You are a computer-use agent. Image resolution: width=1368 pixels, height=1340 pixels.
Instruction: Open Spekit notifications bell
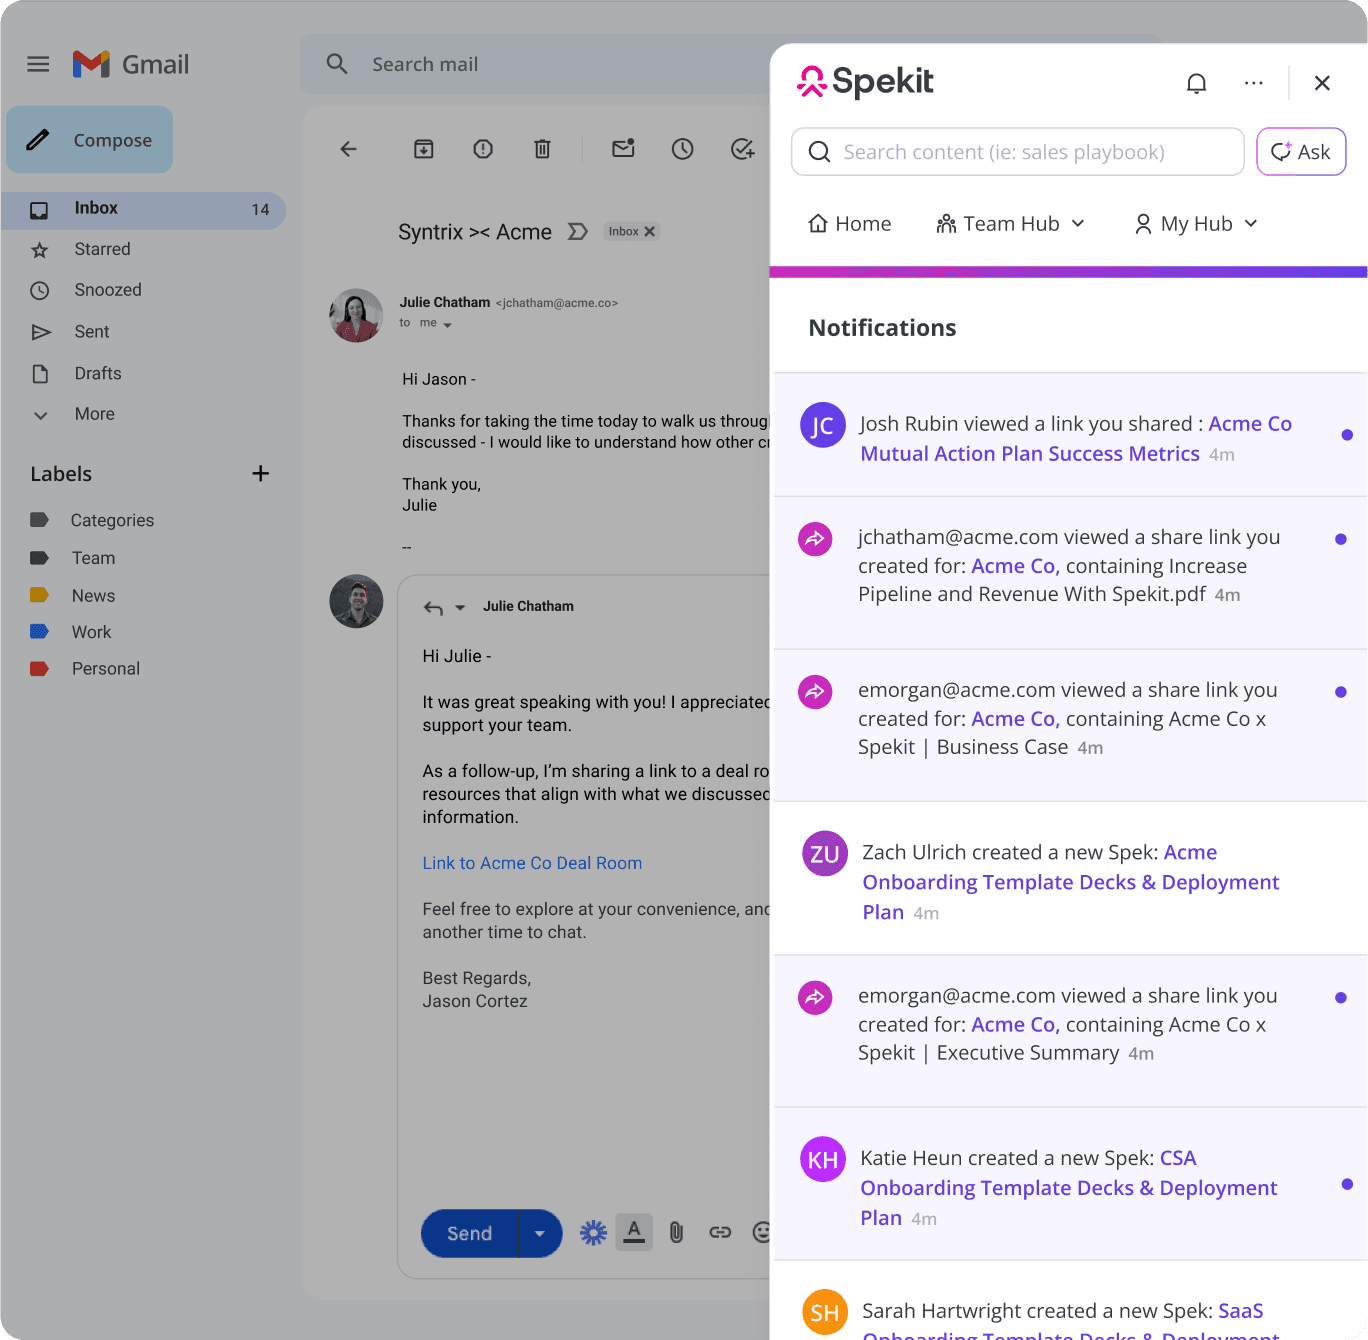(x=1196, y=83)
